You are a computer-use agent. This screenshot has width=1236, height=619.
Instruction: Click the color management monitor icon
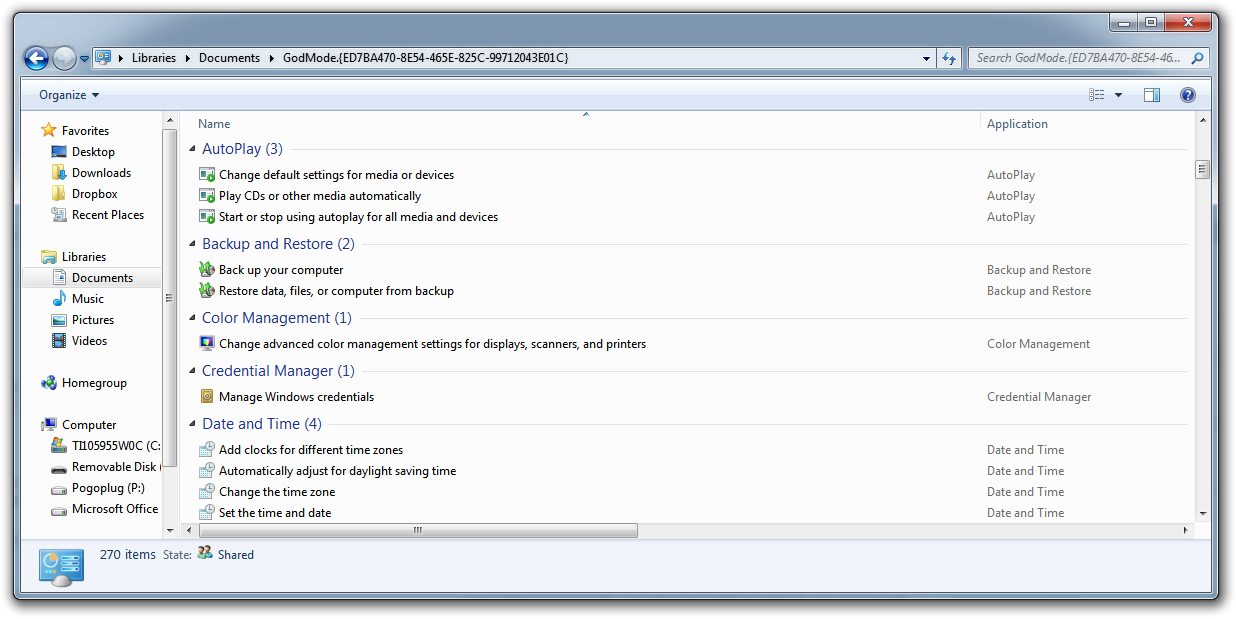point(207,344)
